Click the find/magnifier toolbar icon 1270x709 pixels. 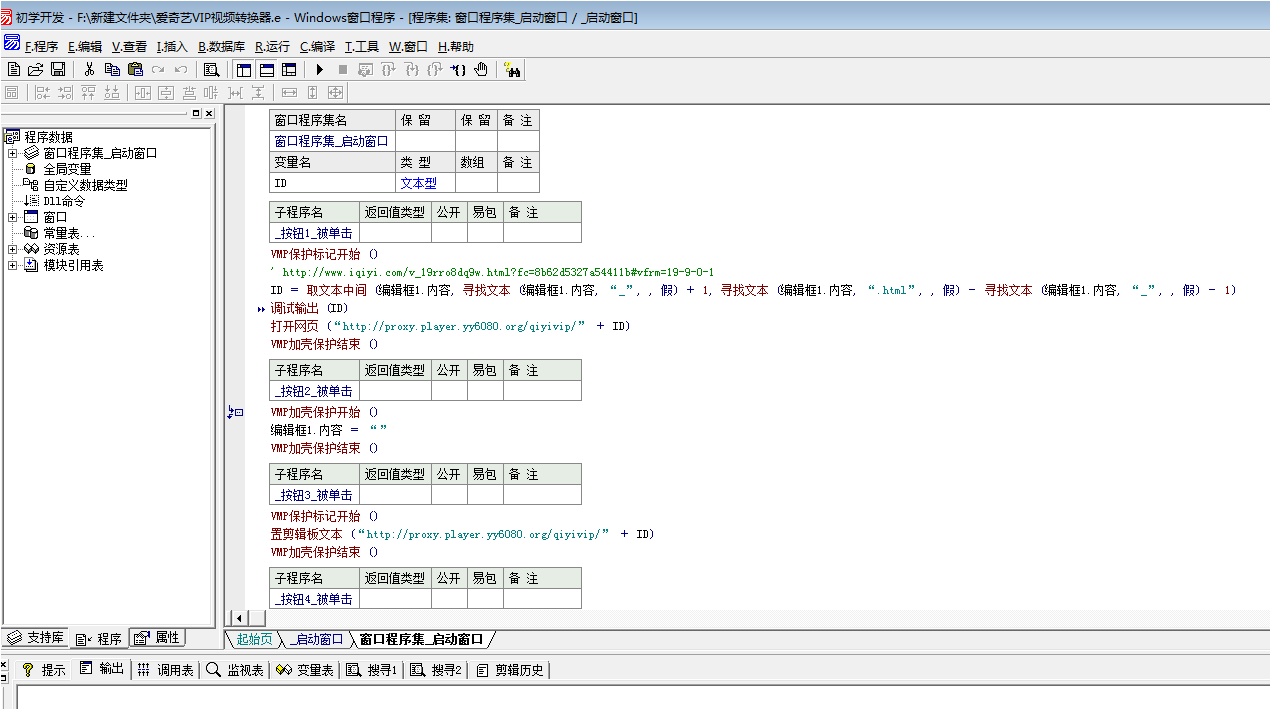coord(211,69)
